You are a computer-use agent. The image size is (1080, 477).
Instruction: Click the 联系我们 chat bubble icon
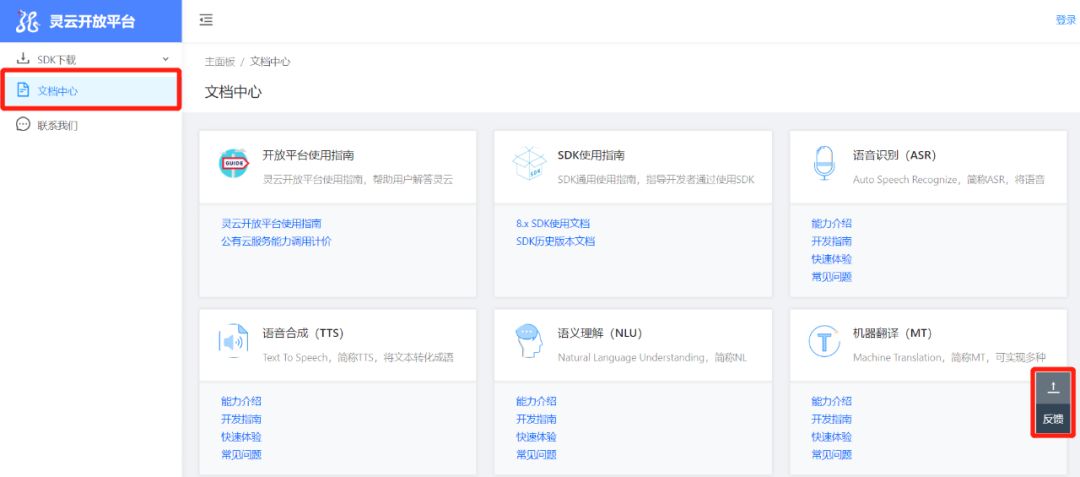point(23,125)
